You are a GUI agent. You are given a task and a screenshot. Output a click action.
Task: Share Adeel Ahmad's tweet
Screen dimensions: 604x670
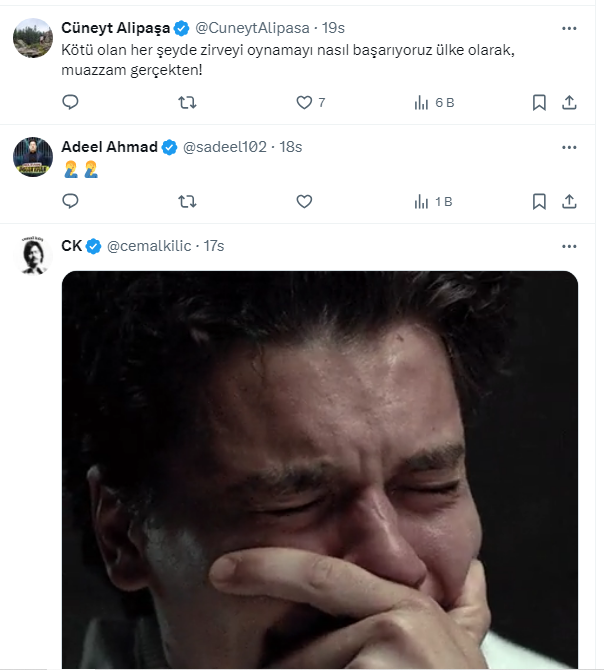tap(569, 201)
